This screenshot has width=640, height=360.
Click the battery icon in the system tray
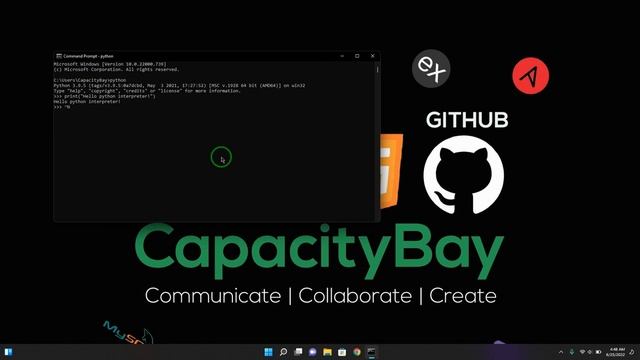[x=599, y=352]
